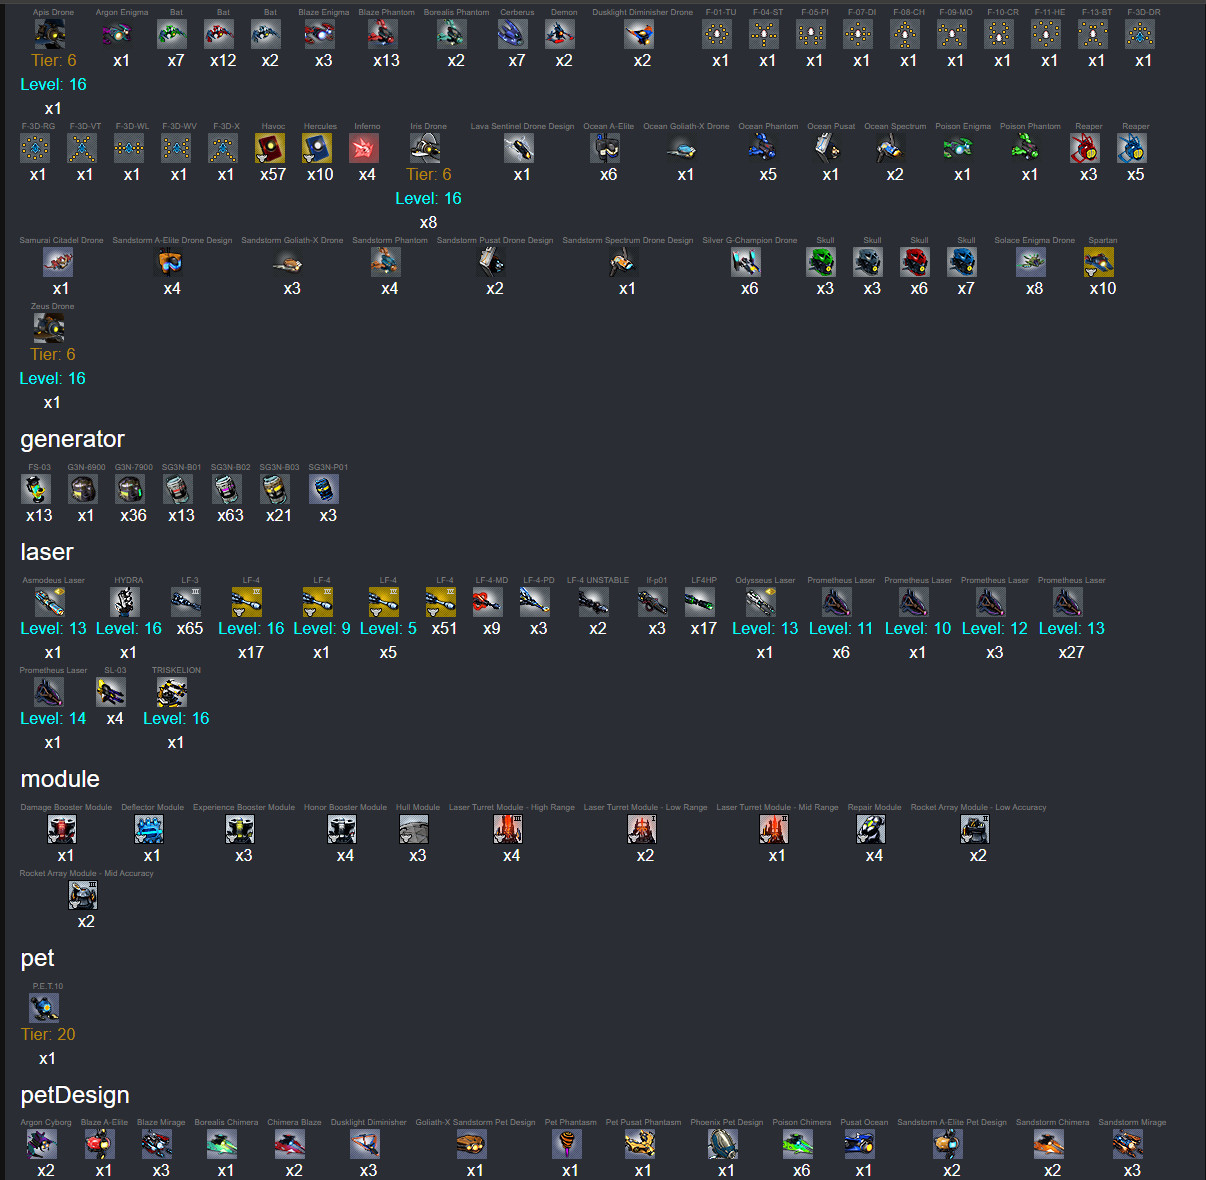This screenshot has width=1206, height=1180.
Task: Click the Spartan drone design icon
Action: tap(1099, 262)
